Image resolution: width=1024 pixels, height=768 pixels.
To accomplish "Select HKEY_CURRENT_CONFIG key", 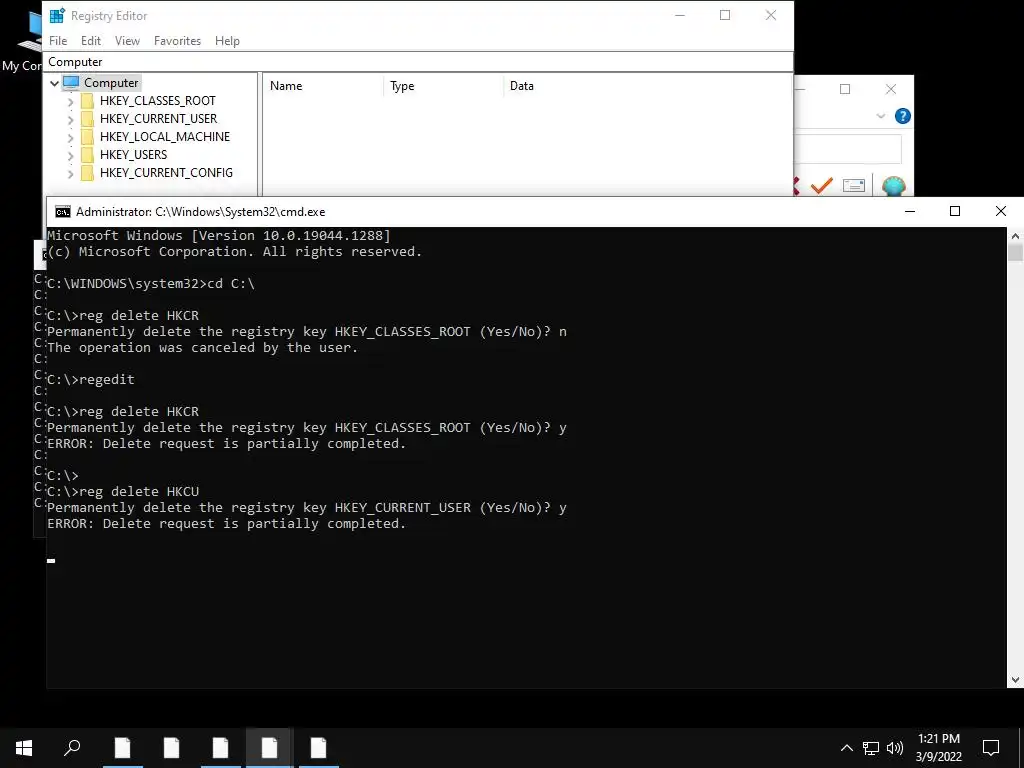I will point(166,172).
